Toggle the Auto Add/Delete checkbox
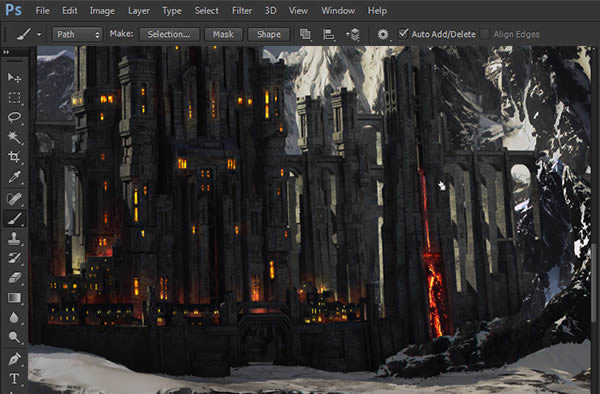This screenshot has height=394, width=600. 403,34
